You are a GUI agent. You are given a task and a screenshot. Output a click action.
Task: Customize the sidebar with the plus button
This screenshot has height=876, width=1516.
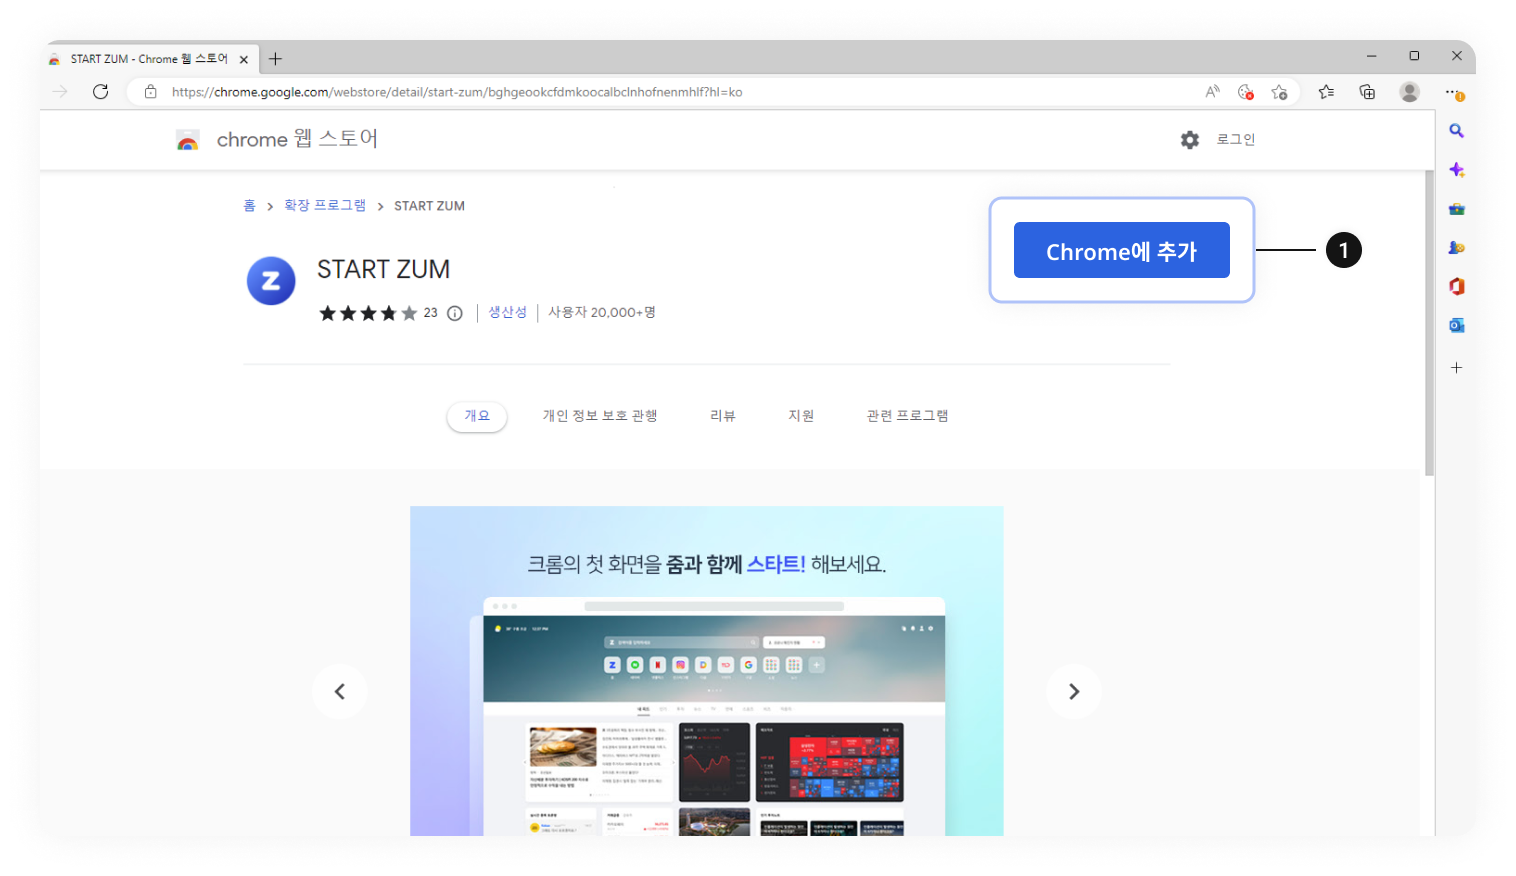[x=1456, y=367]
